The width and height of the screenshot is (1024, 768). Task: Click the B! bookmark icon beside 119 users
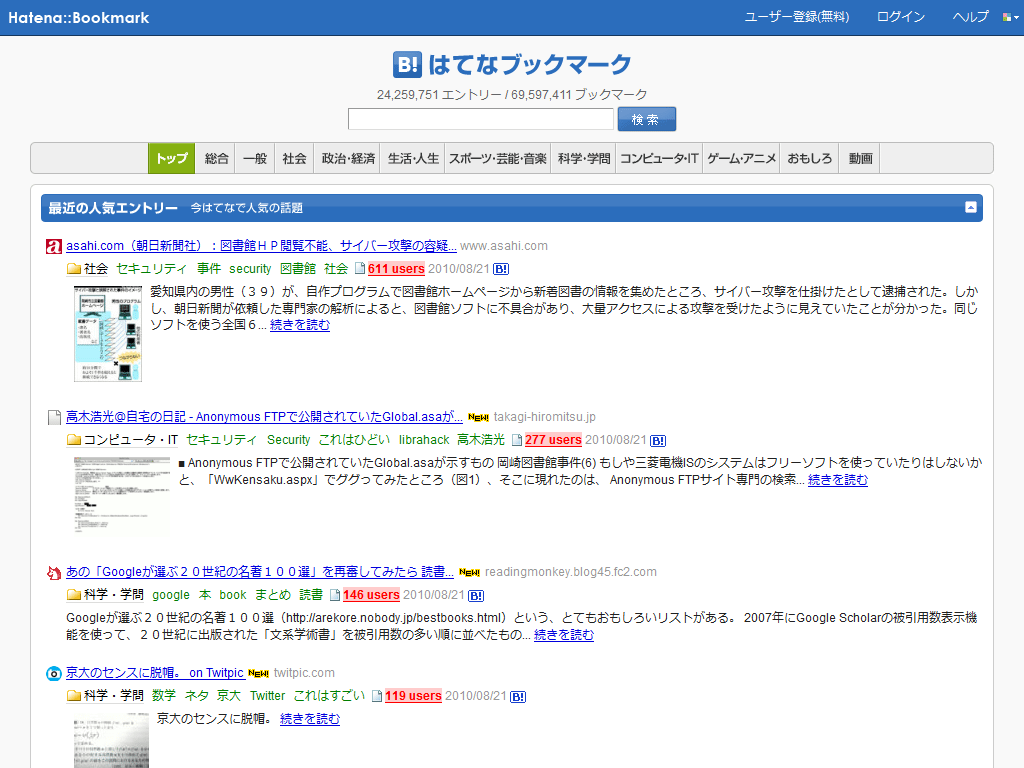pos(518,696)
